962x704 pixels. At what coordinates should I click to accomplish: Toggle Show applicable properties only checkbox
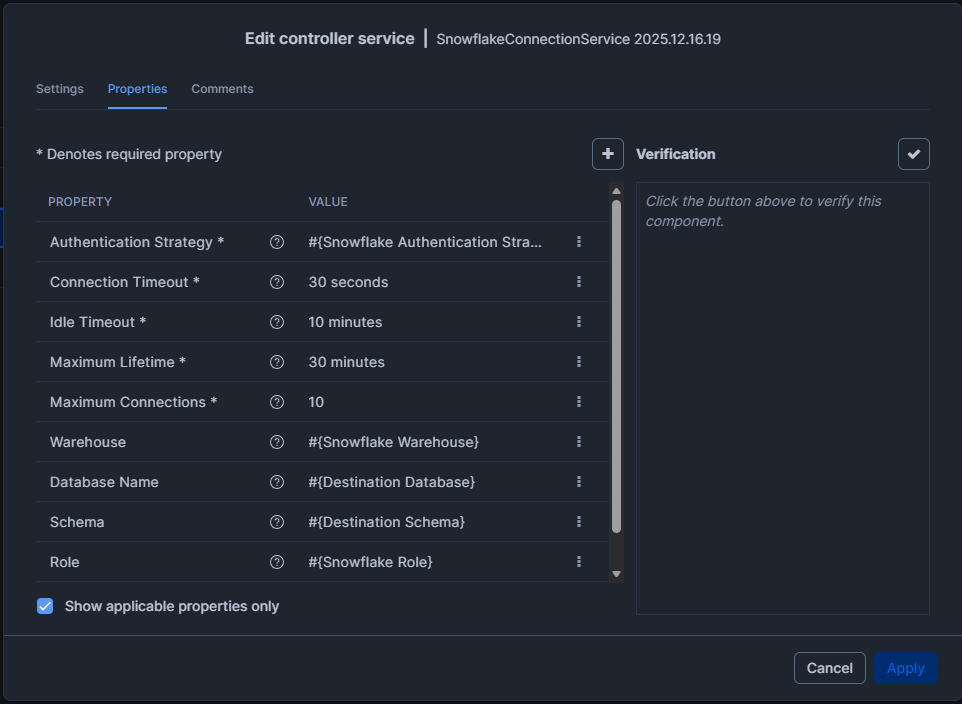[45, 606]
